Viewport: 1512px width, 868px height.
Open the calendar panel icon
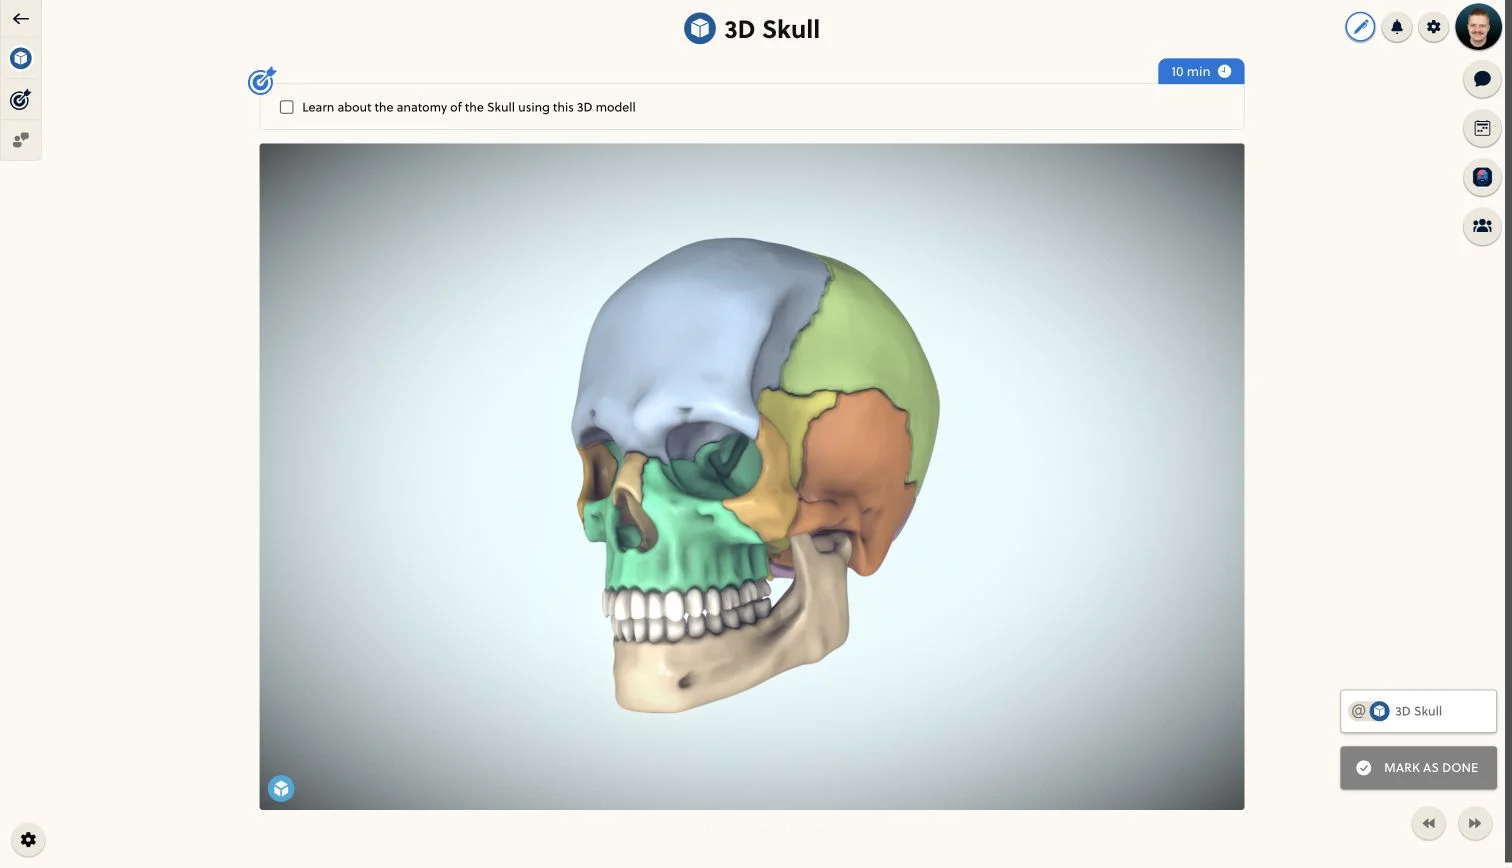1482,128
